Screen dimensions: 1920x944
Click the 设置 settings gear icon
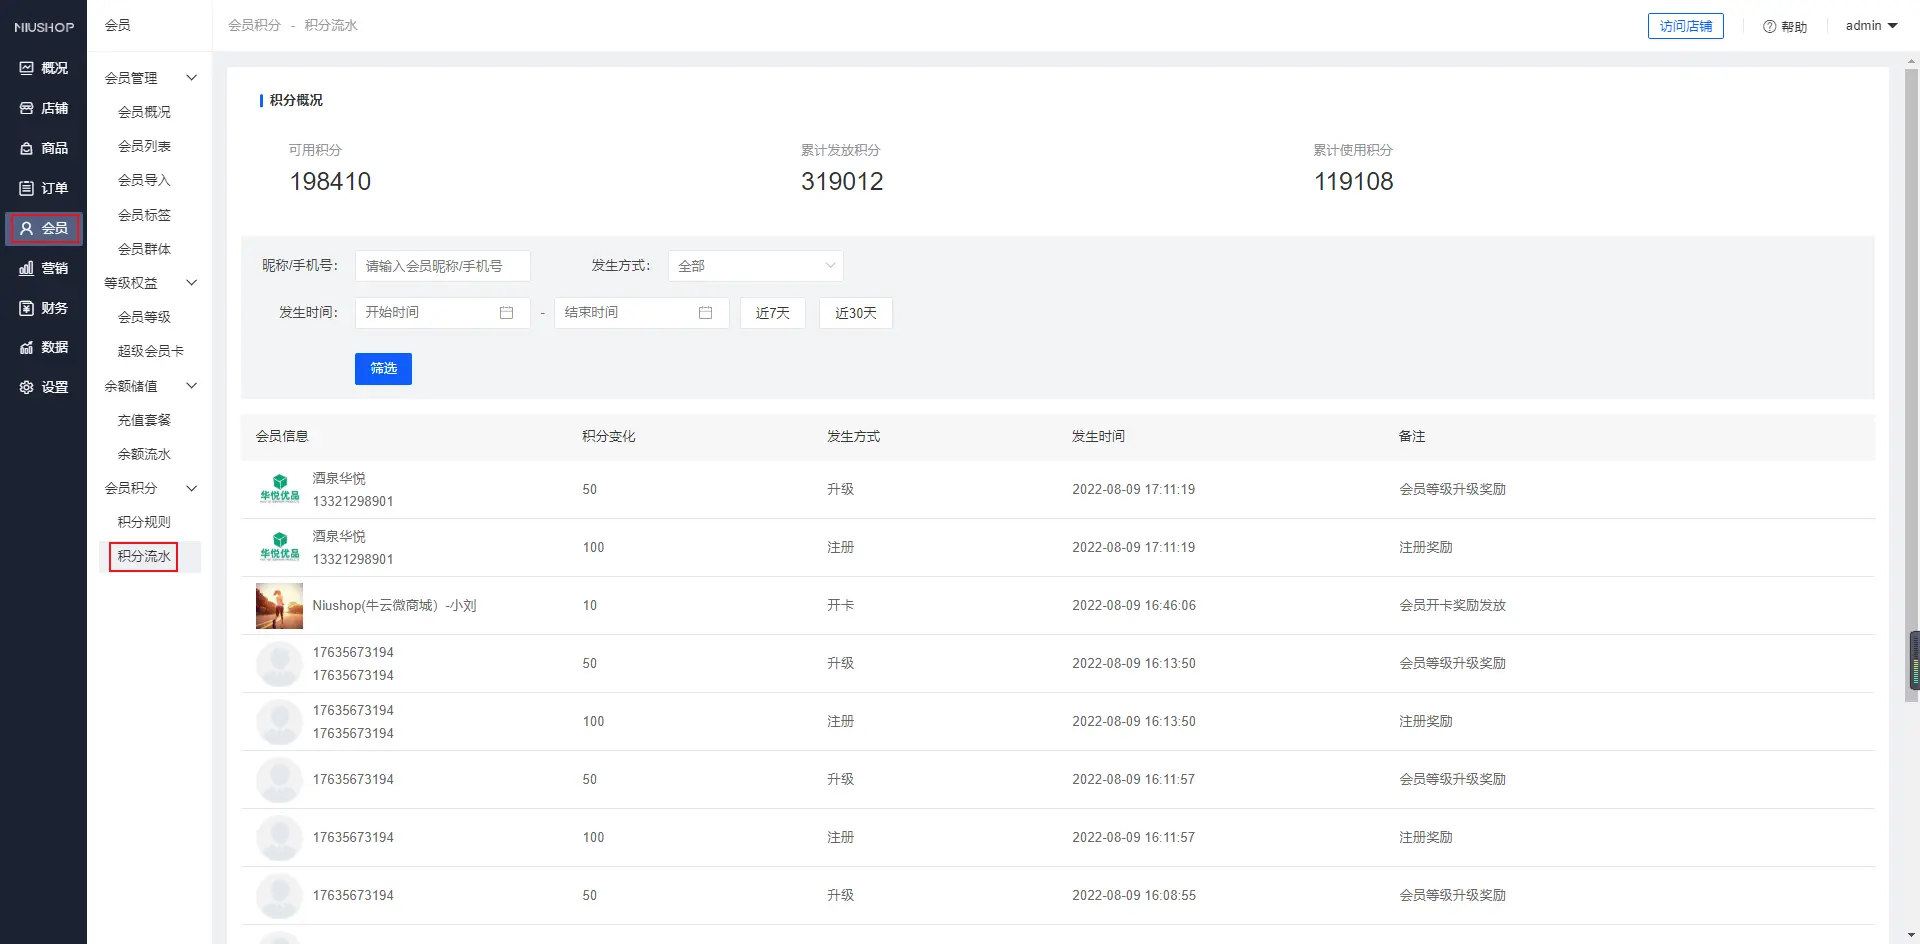27,387
